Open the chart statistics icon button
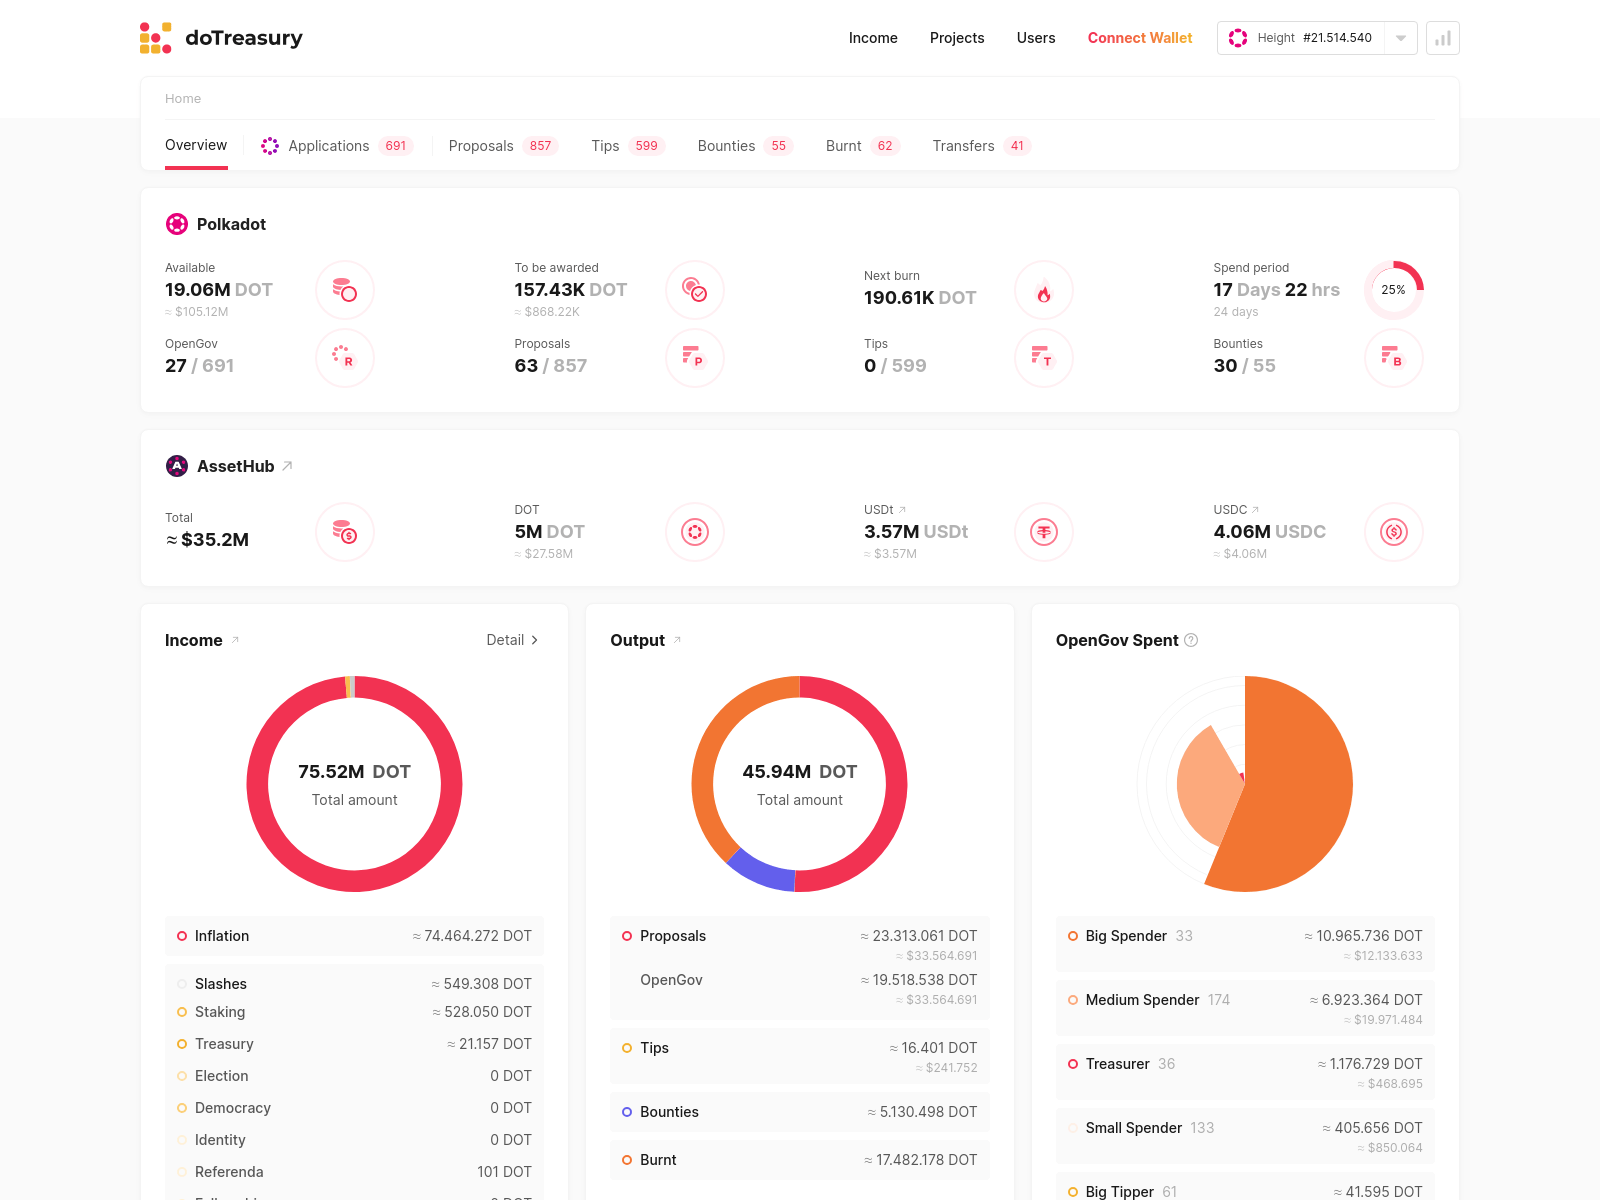The image size is (1600, 1200). pos(1443,38)
